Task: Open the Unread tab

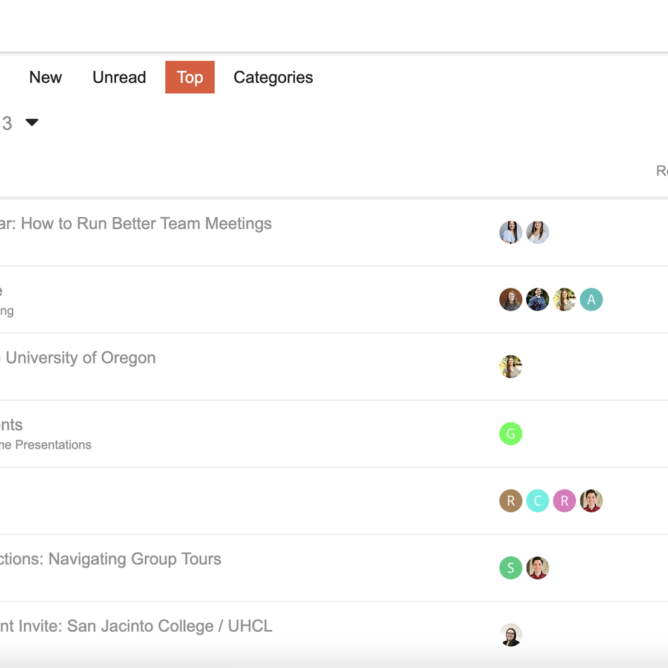Action: point(119,77)
